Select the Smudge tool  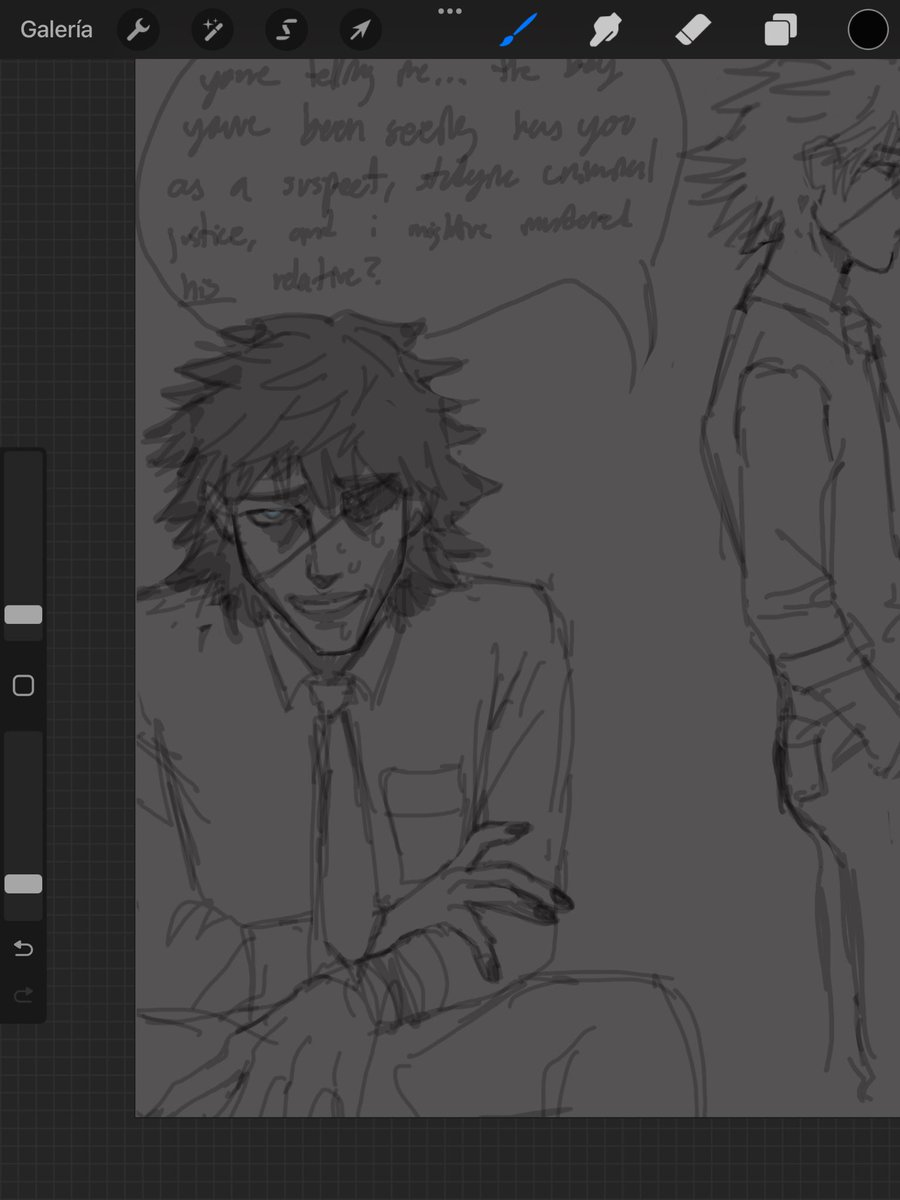coord(605,30)
